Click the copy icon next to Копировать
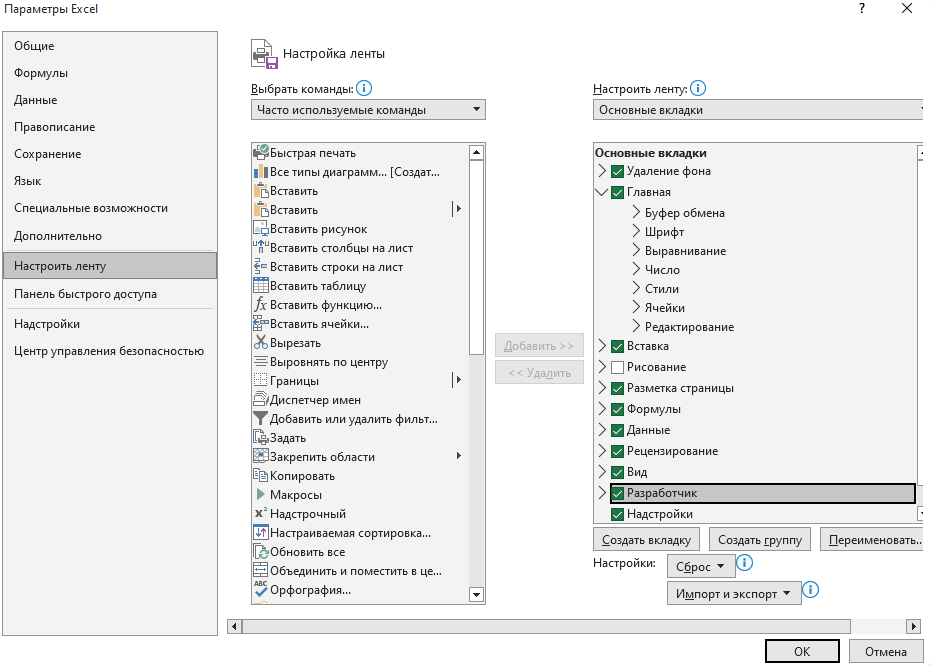This screenshot has width=930, height=665. click(x=261, y=475)
